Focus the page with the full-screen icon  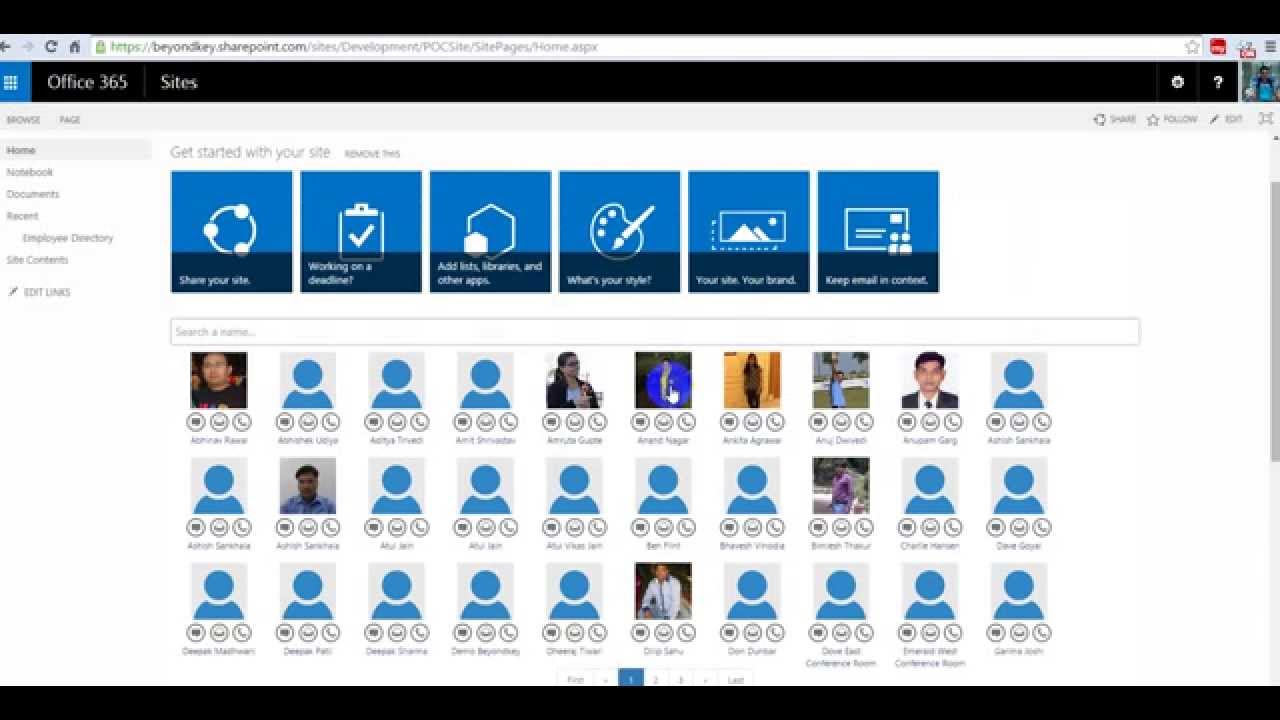(1266, 119)
